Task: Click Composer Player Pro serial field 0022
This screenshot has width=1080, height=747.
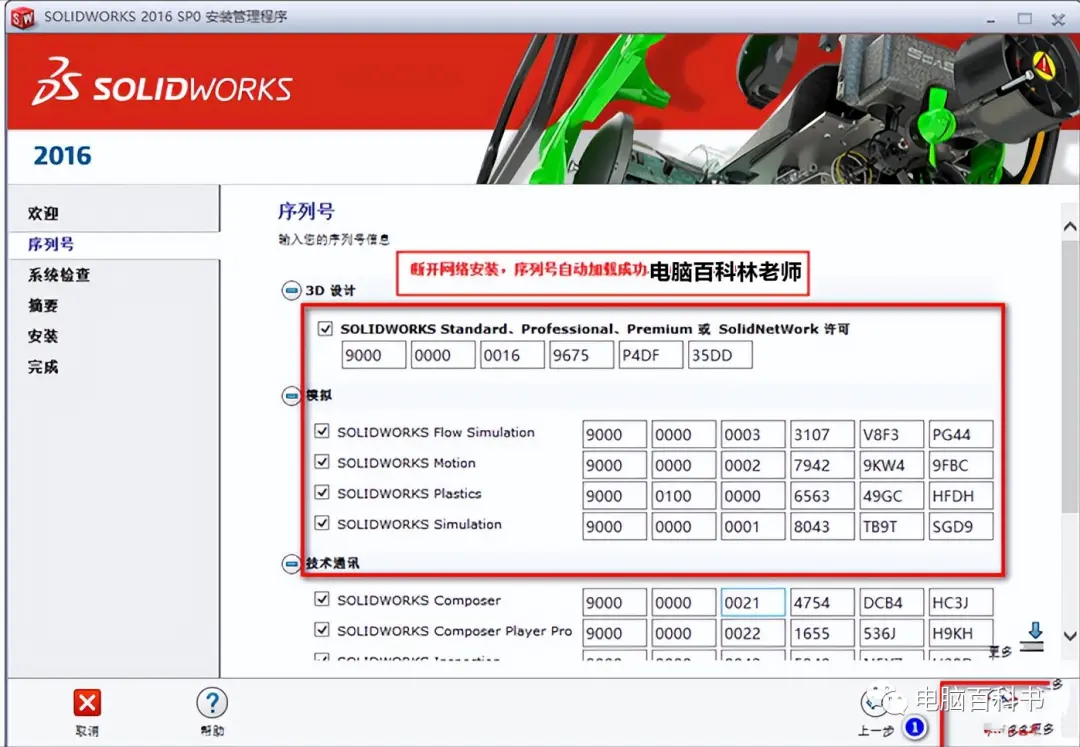Action: tap(753, 633)
